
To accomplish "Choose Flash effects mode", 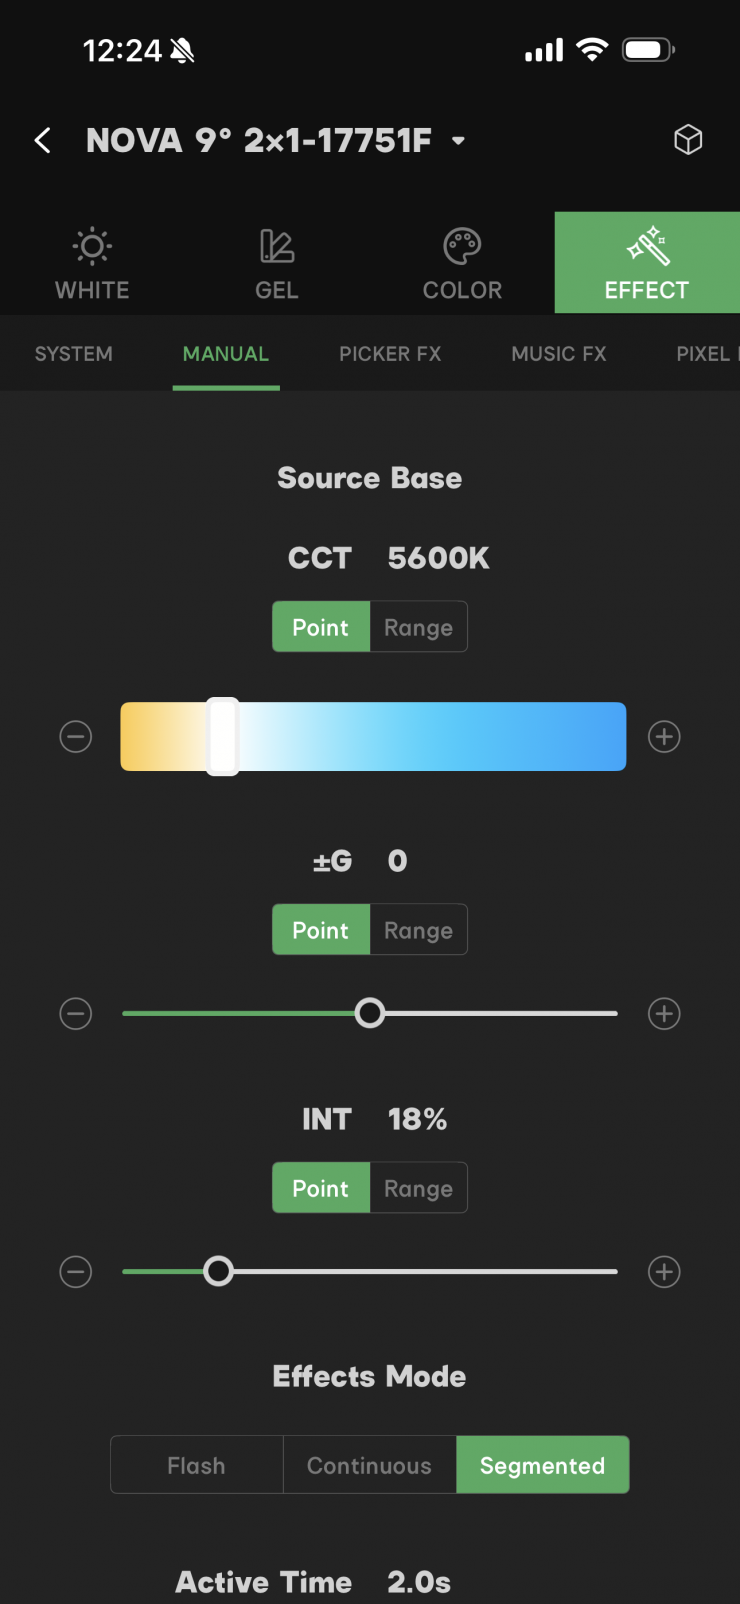I will click(x=197, y=1465).
